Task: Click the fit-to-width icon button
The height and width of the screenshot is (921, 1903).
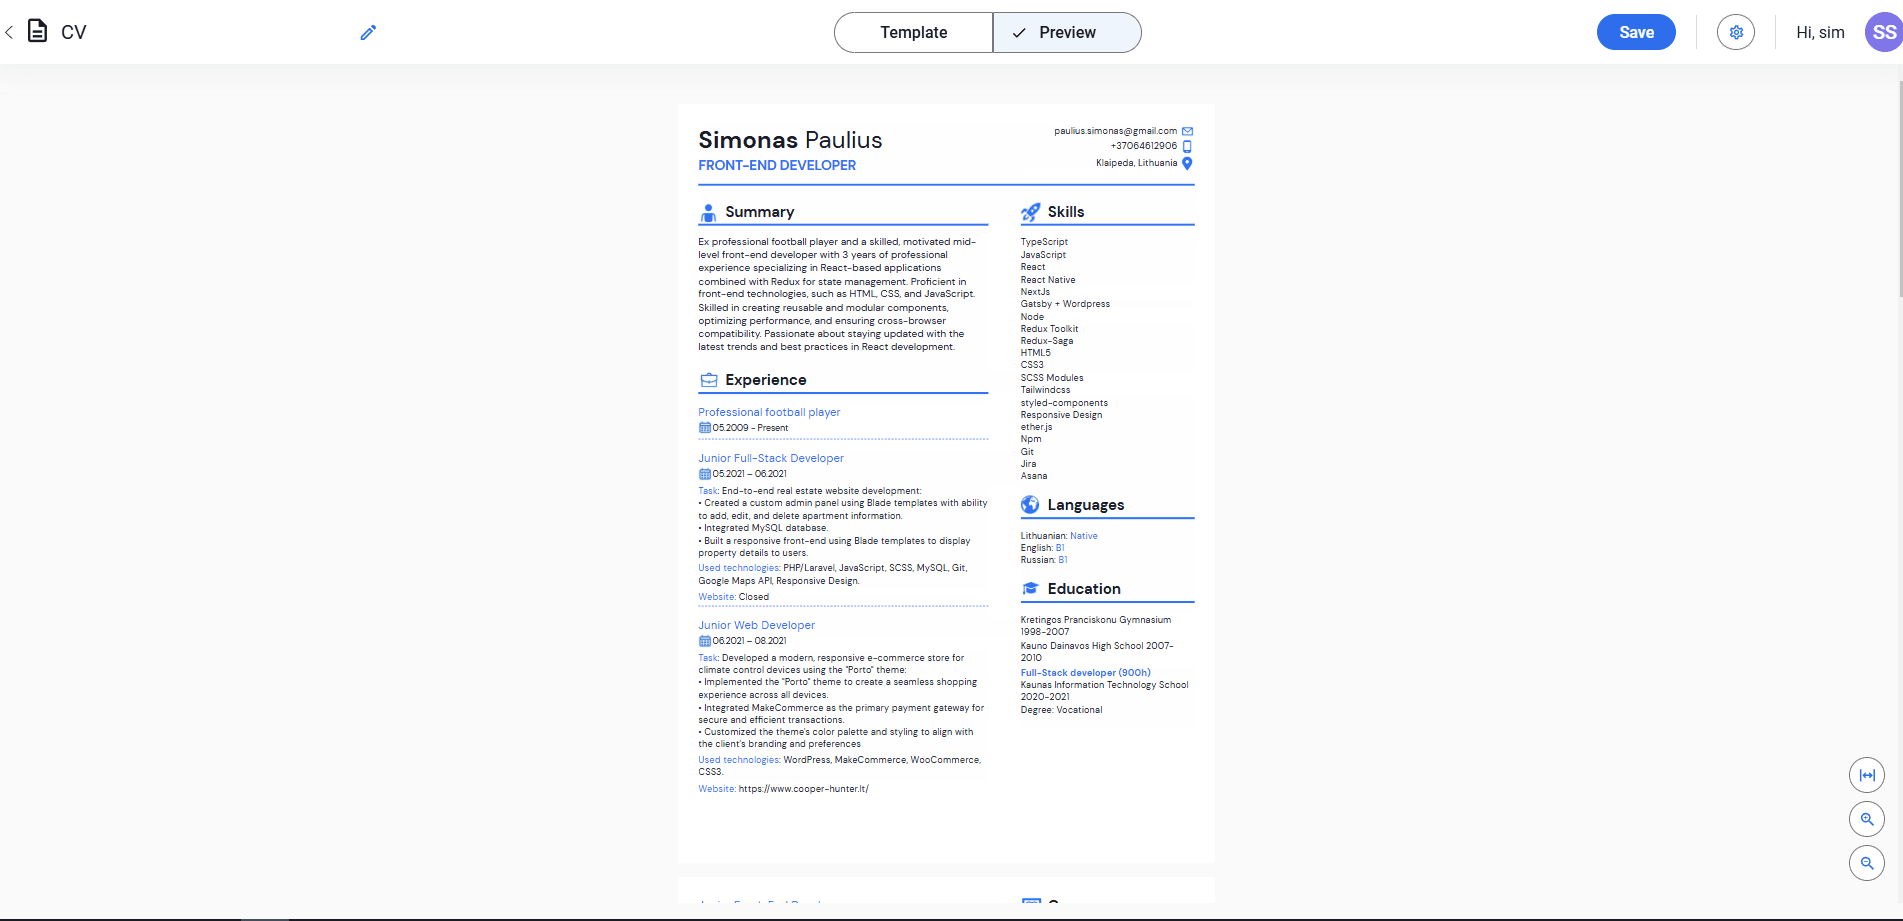Action: point(1866,775)
